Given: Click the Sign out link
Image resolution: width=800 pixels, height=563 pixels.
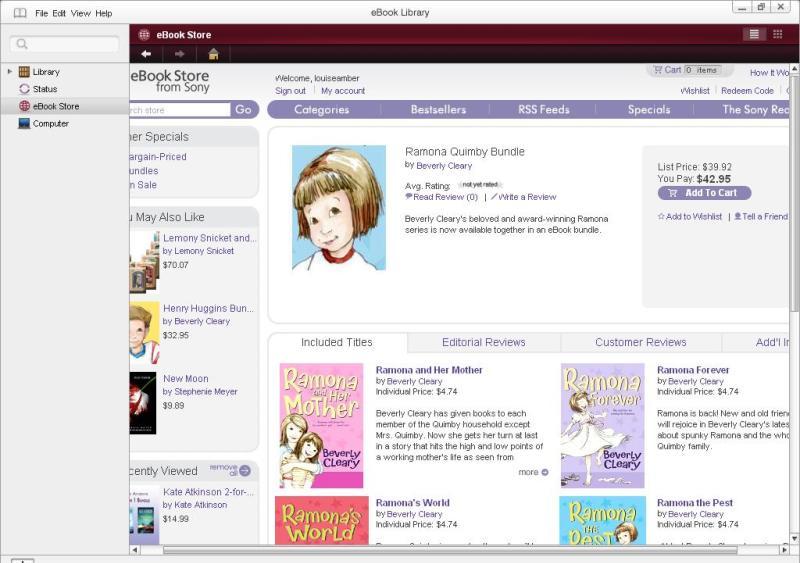Looking at the screenshot, I should pos(290,91).
